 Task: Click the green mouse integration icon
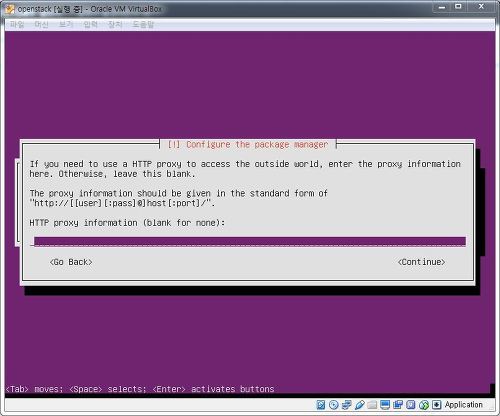coord(424,405)
